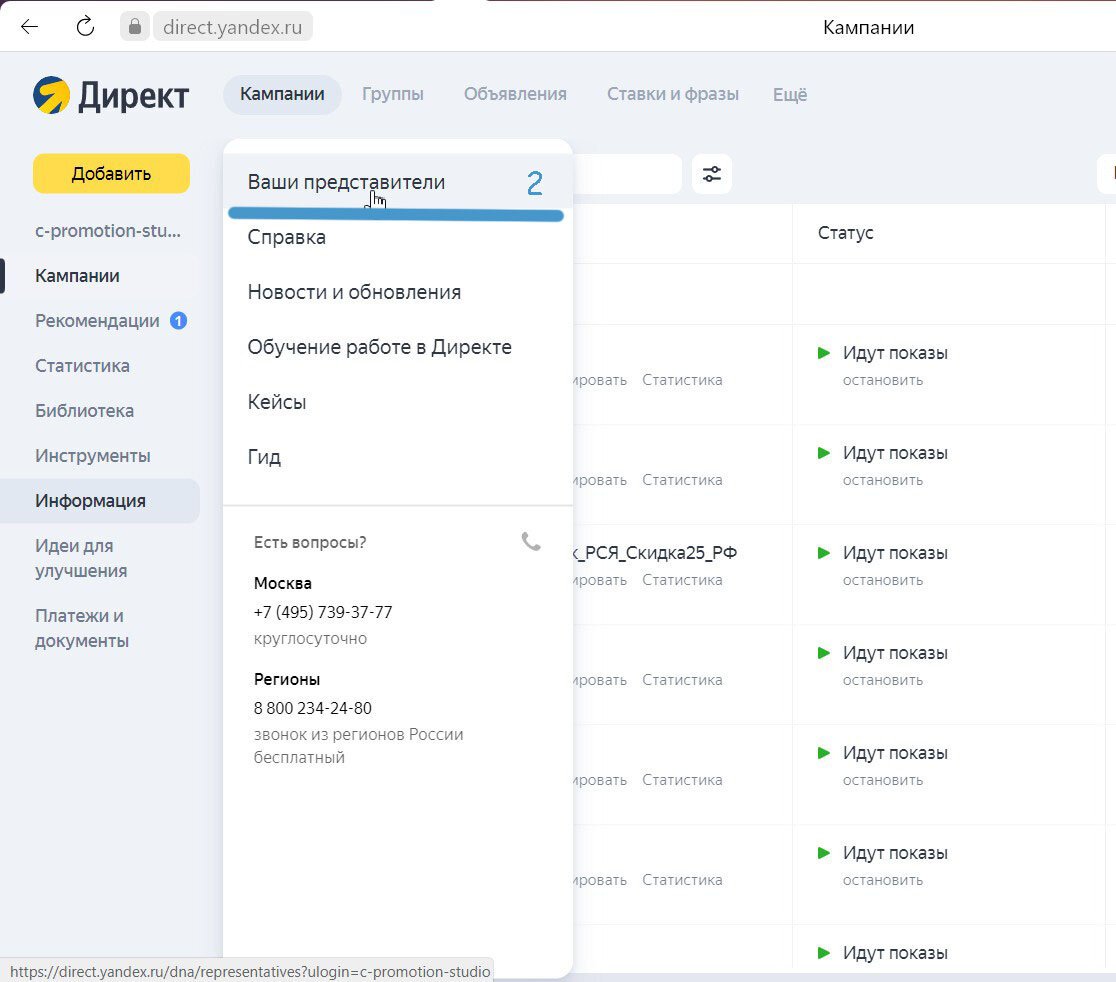Click the Moscow phone +7 (495) 739-37-77
The image size is (1116, 982).
(x=322, y=612)
